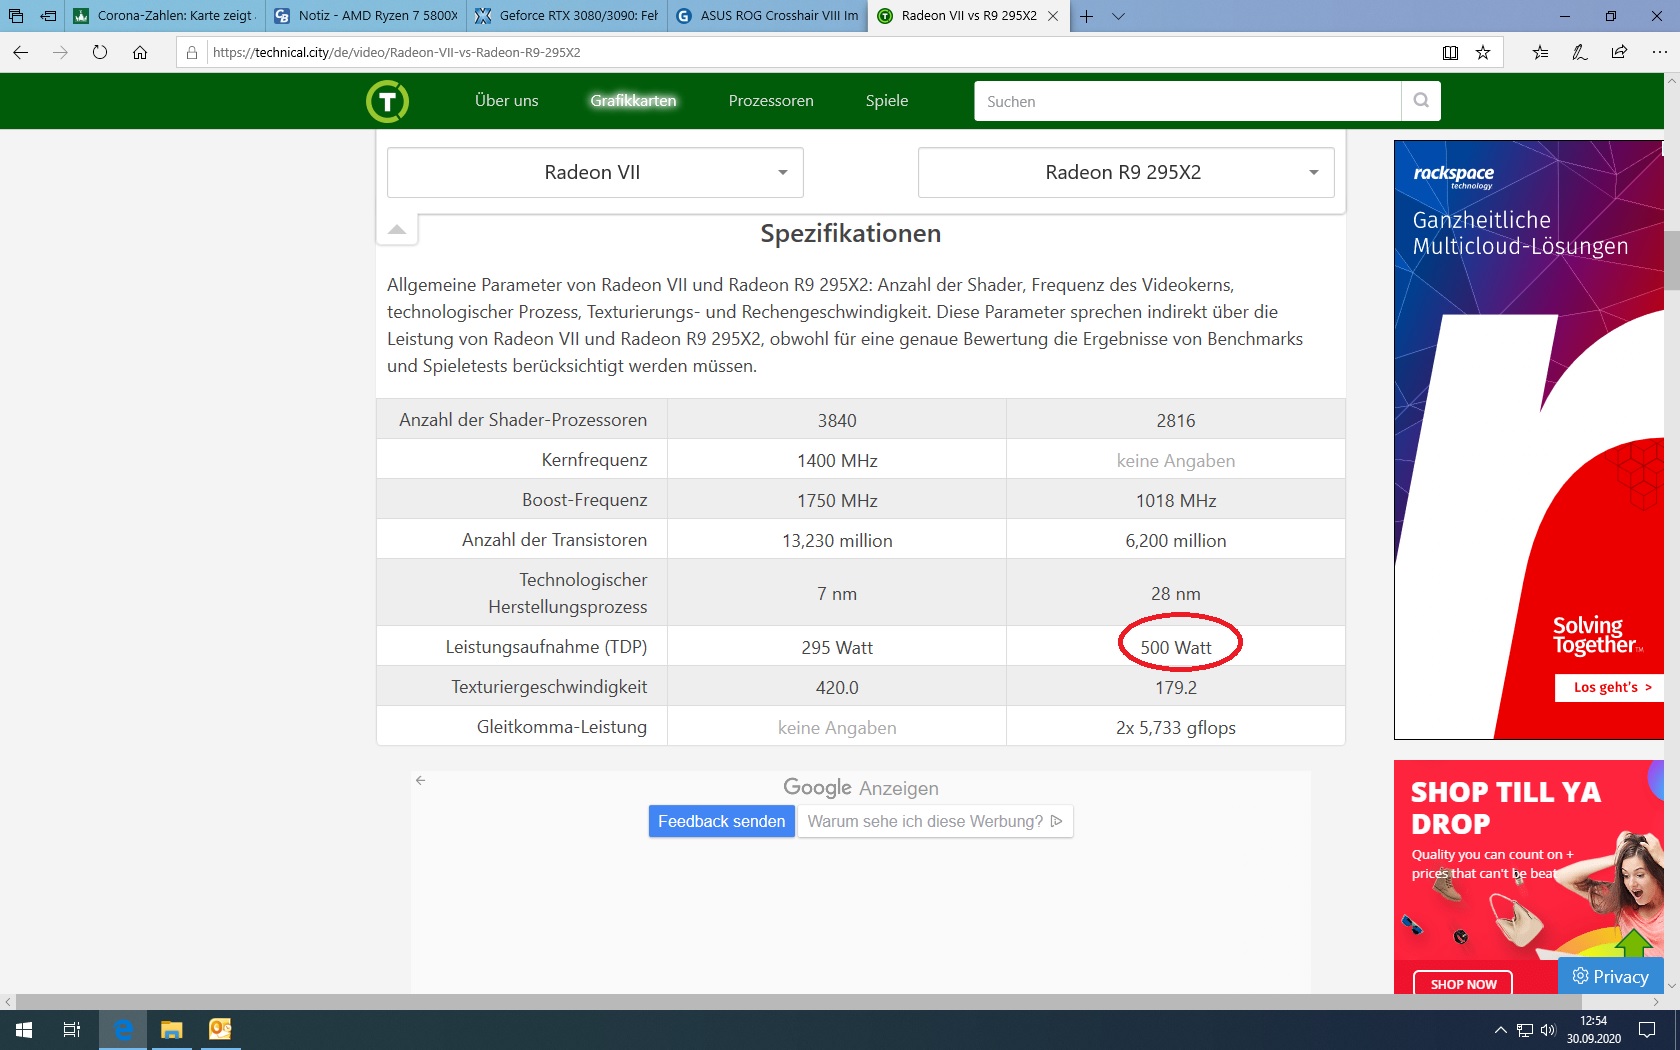
Task: Open a new browser tab
Action: click(x=1087, y=16)
